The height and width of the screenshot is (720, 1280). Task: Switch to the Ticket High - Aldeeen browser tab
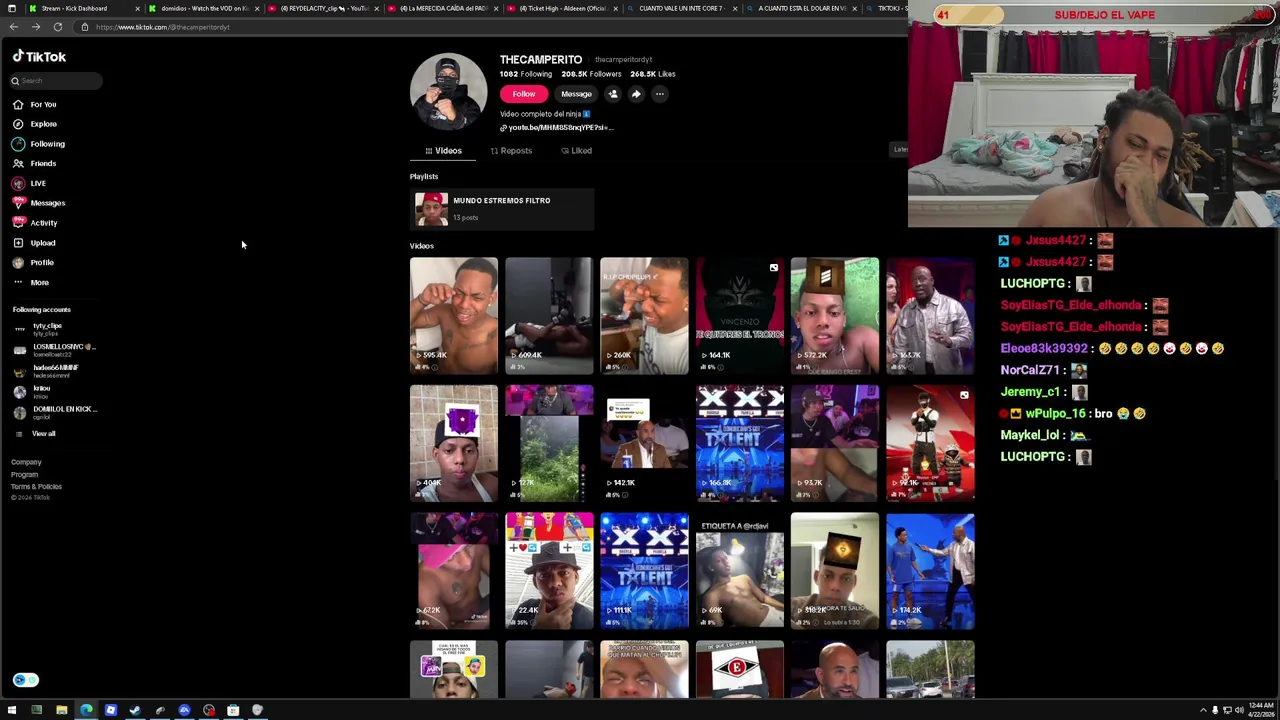tap(561, 8)
